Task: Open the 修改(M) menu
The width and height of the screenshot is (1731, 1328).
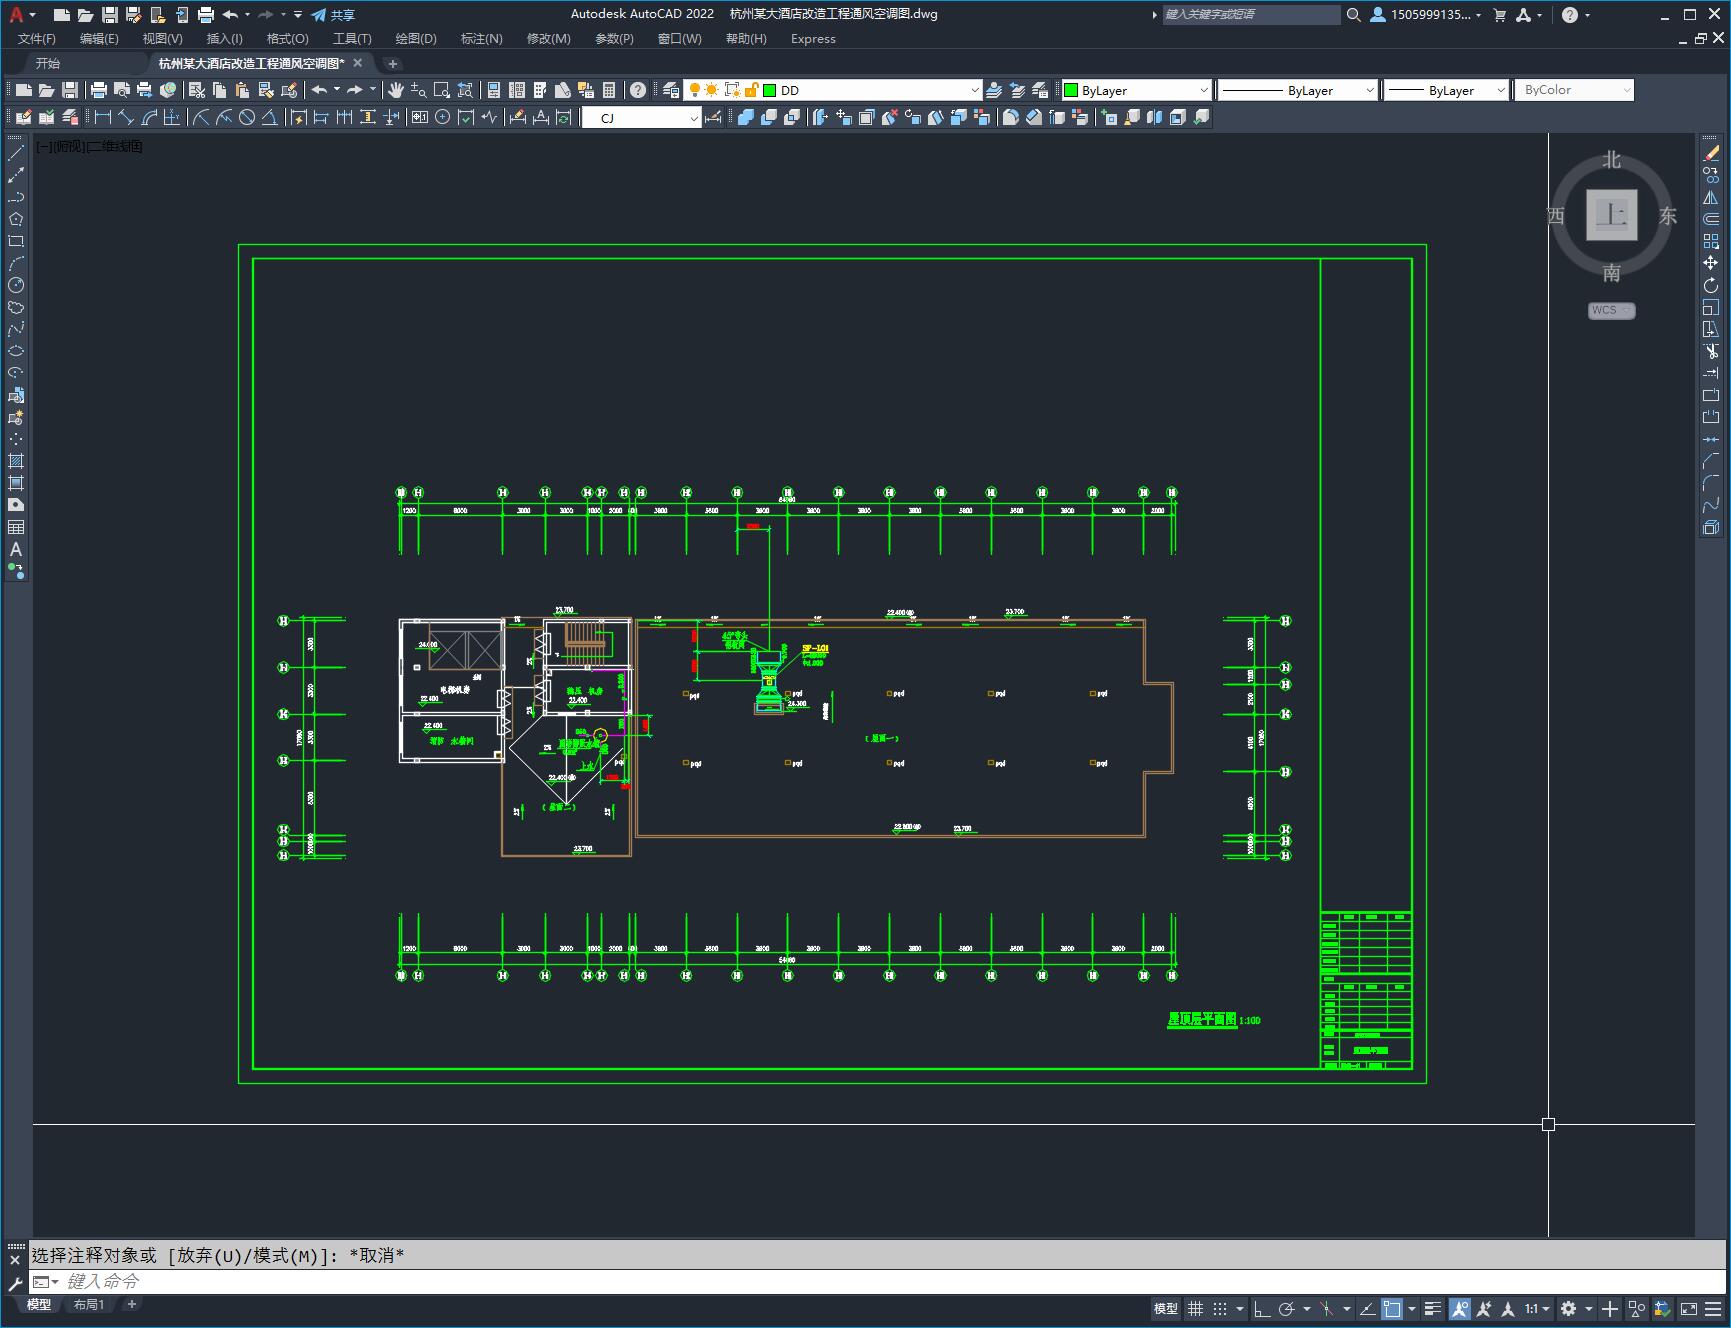Action: coord(548,38)
